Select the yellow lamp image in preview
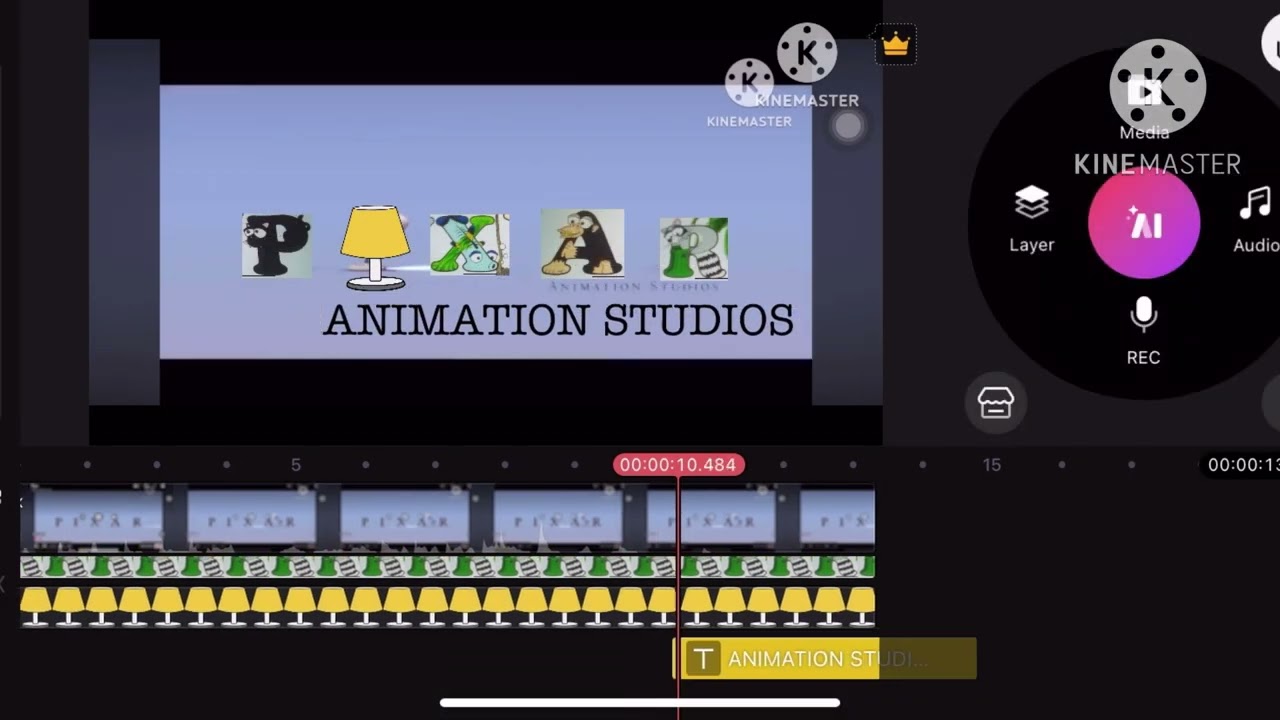This screenshot has height=720, width=1280. click(x=375, y=246)
